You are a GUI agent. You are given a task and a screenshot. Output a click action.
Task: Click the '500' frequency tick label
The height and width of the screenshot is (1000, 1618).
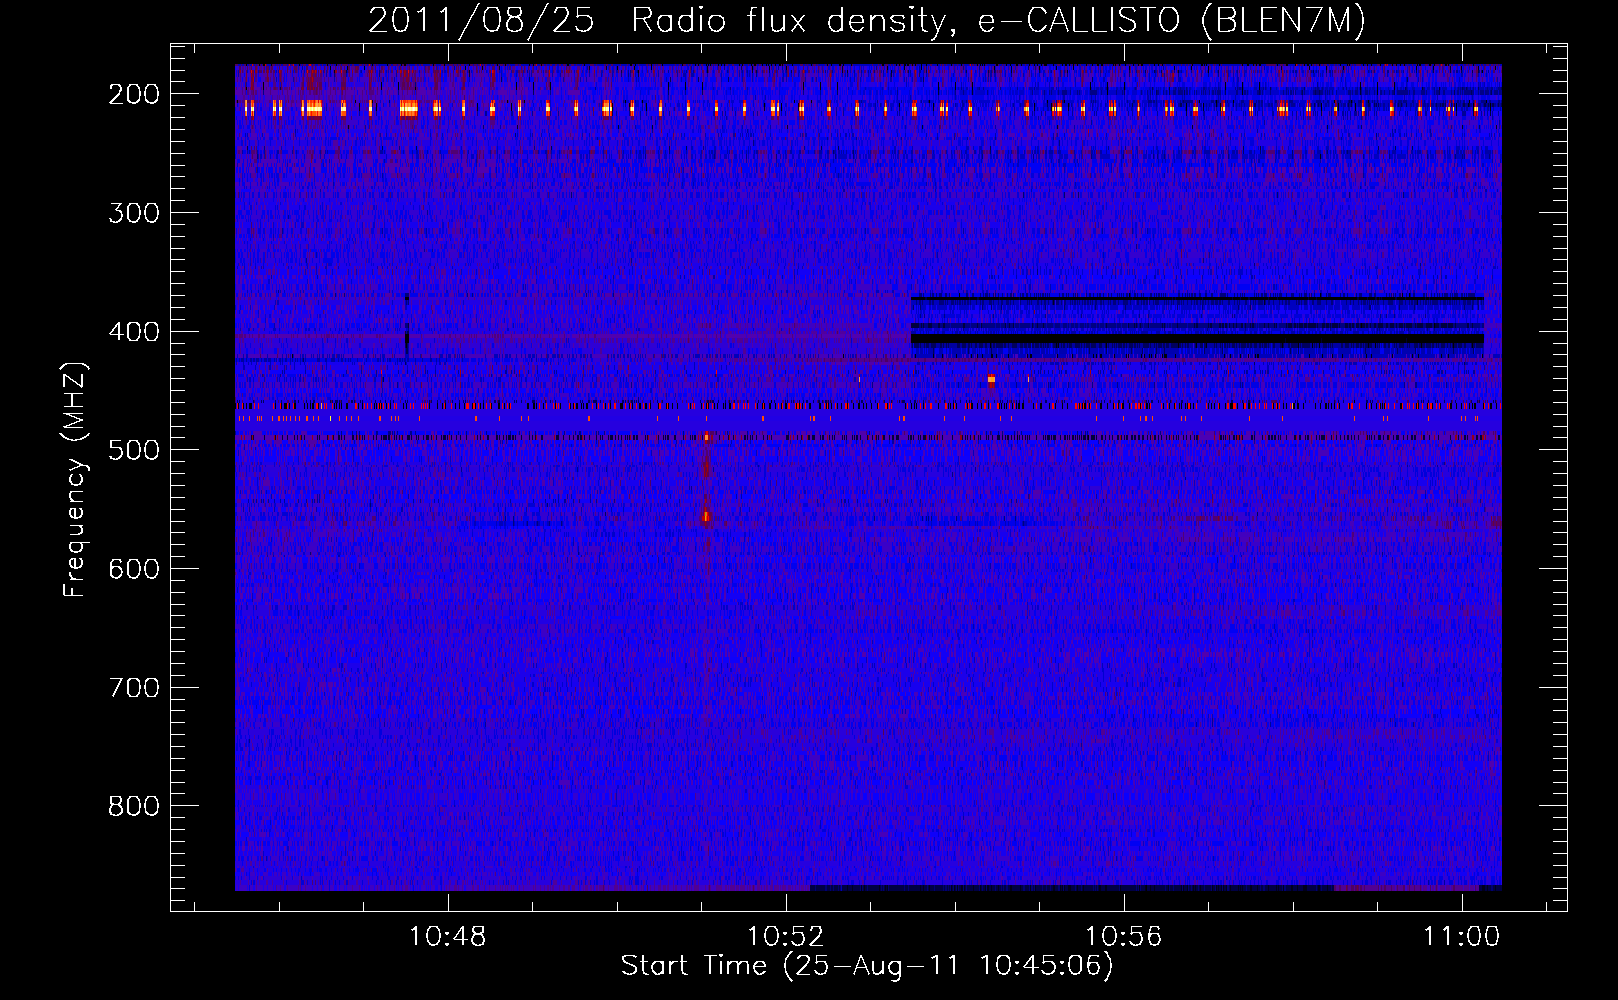134,450
